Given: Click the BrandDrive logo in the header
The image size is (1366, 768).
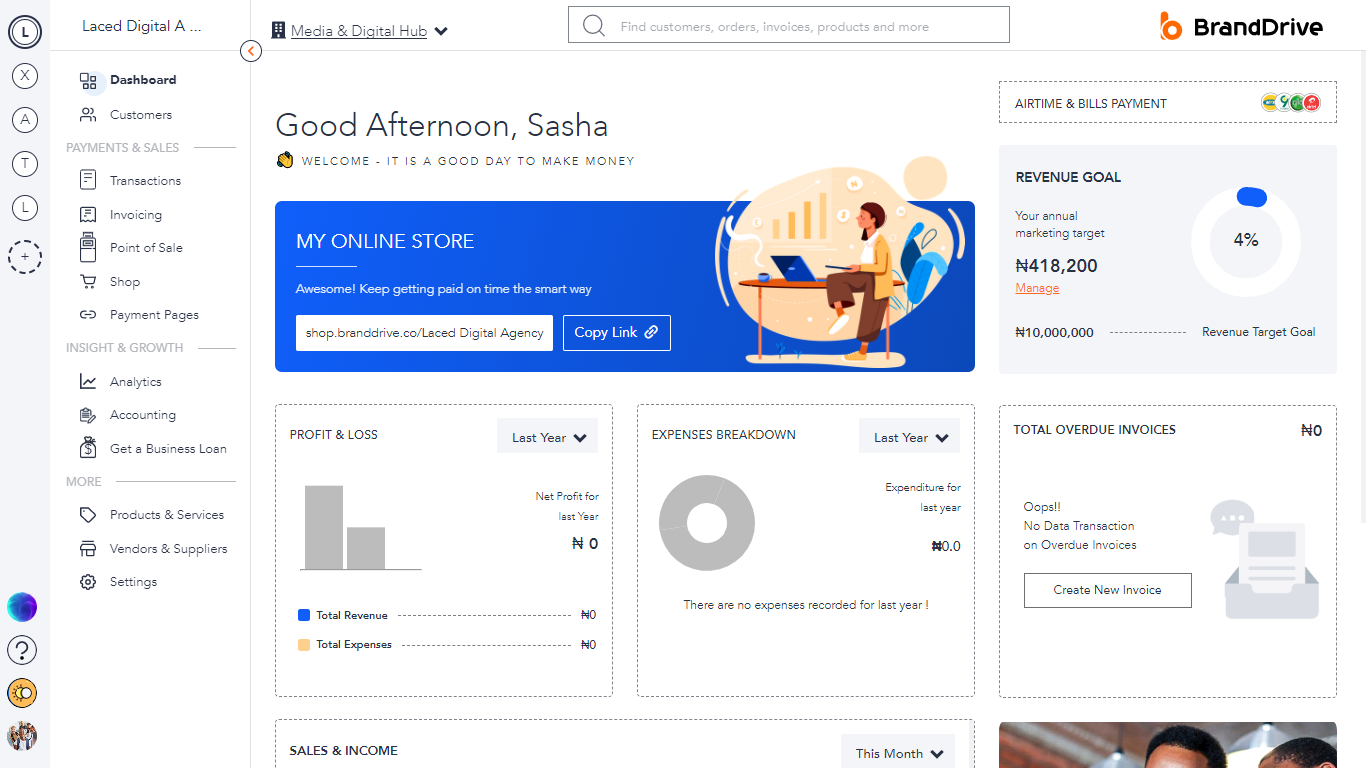Looking at the screenshot, I should click(x=1240, y=27).
